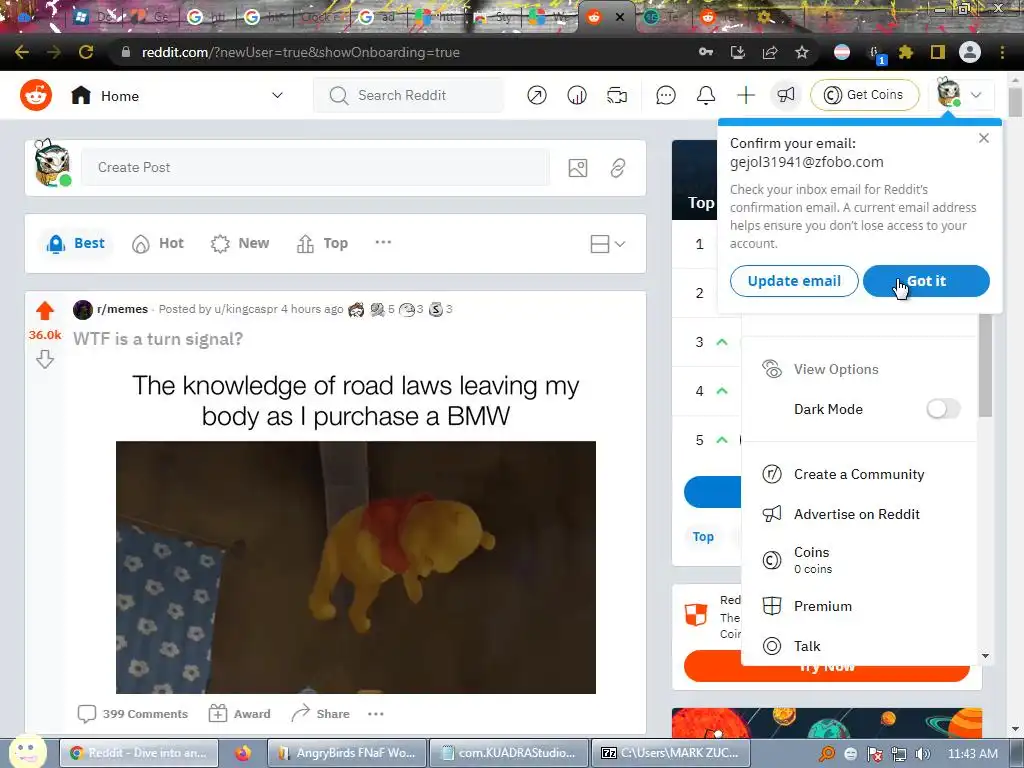Select the Hot sort tab
The image size is (1024, 768).
coord(158,244)
